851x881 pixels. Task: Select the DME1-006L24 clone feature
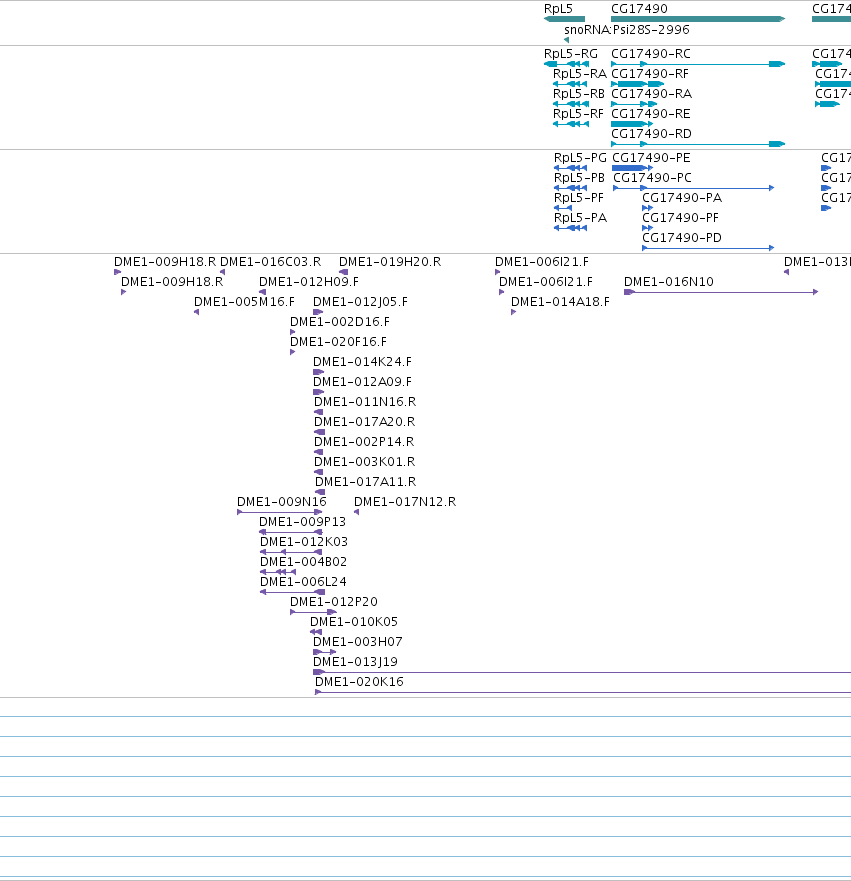click(x=293, y=592)
